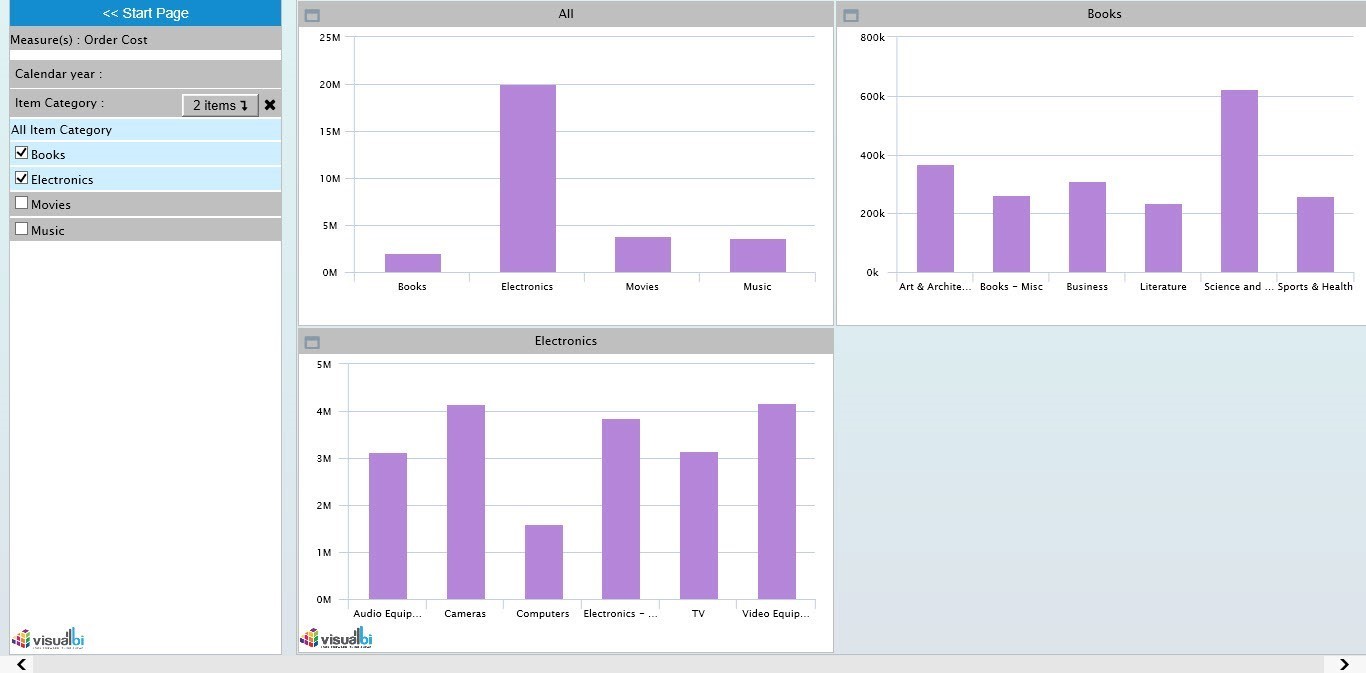Click the horizontal scrollbar track at bottom
Image resolution: width=1366 pixels, height=673 pixels.
[680, 664]
